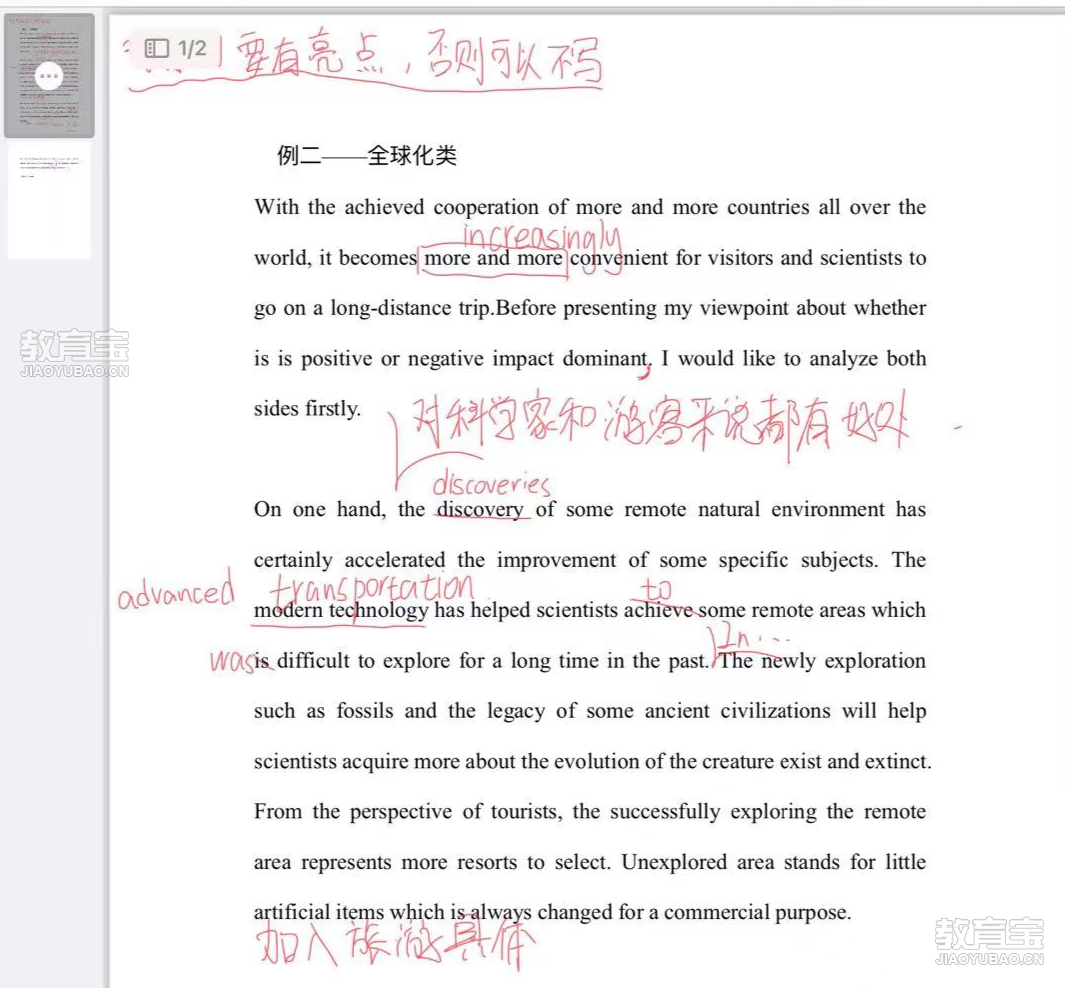Image resolution: width=1065 pixels, height=988 pixels.
Task: Click the underlined phrase "modern technology"
Action: pos(341,610)
